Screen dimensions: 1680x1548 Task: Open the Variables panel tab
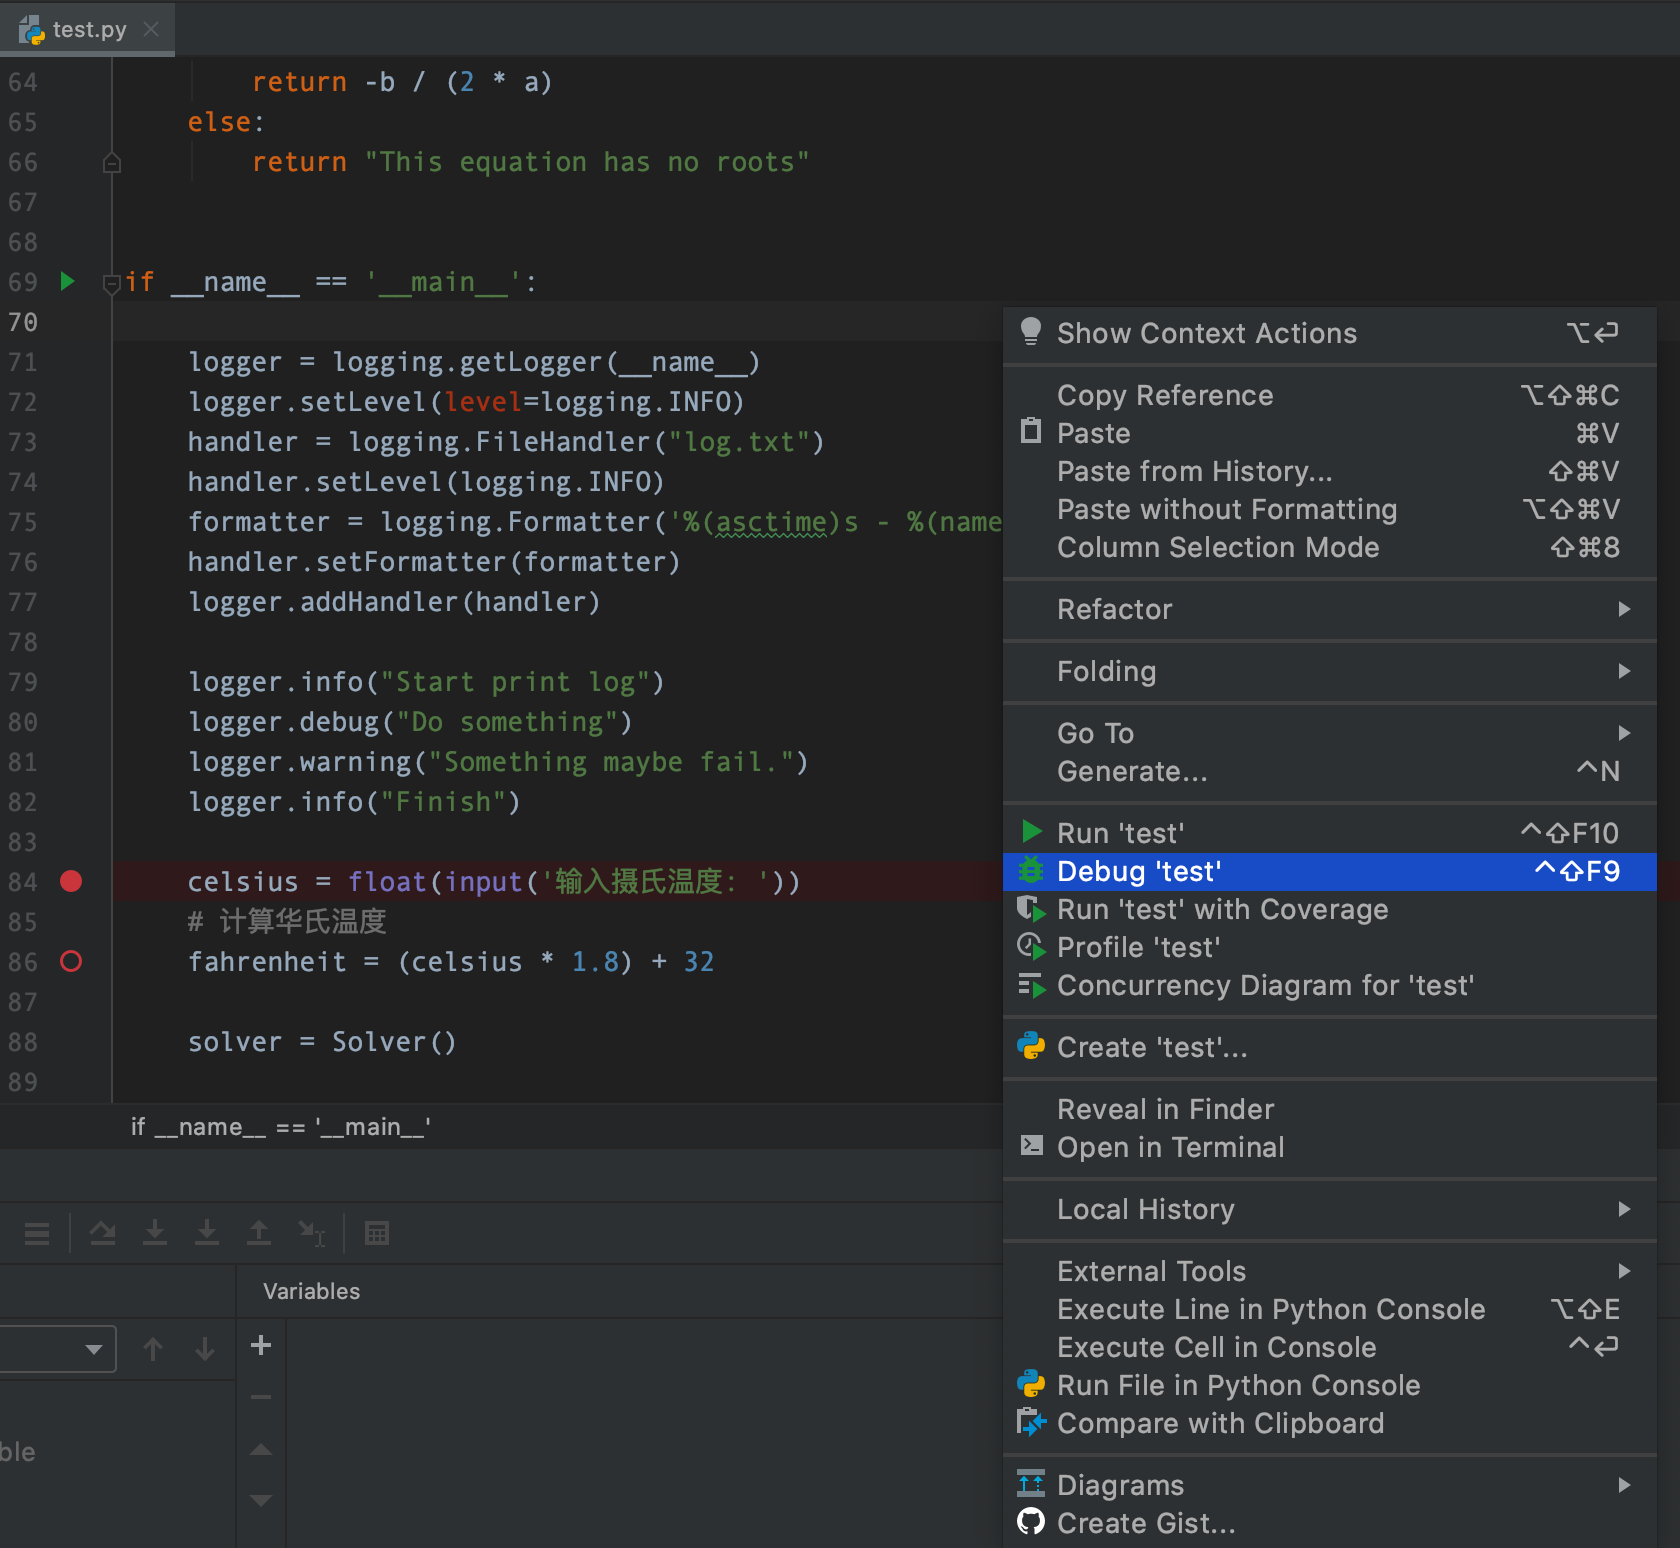point(311,1291)
